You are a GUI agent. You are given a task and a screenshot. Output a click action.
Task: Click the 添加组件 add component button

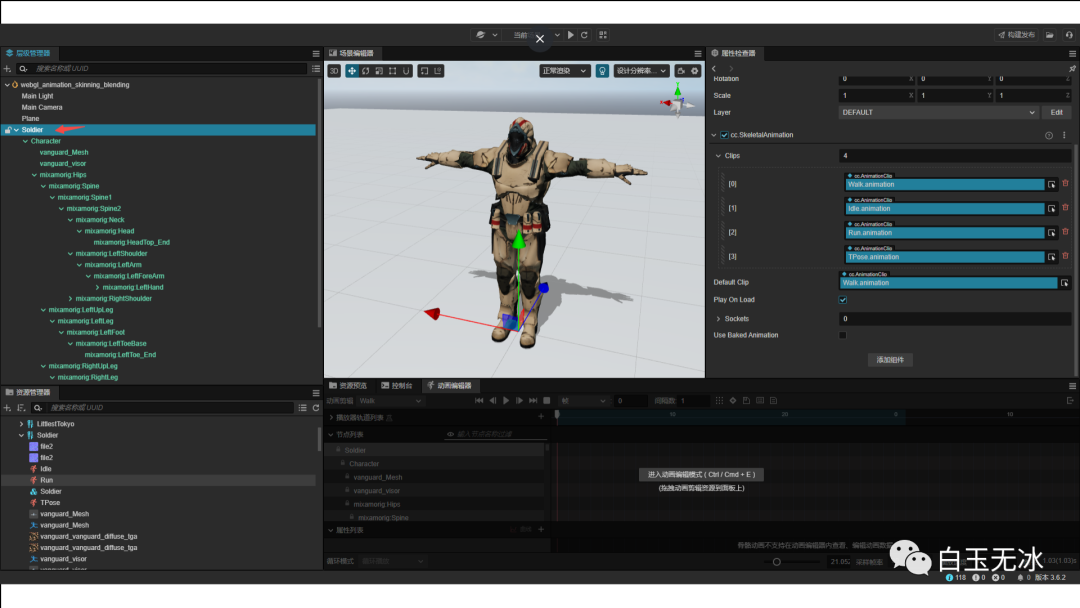click(x=890, y=359)
